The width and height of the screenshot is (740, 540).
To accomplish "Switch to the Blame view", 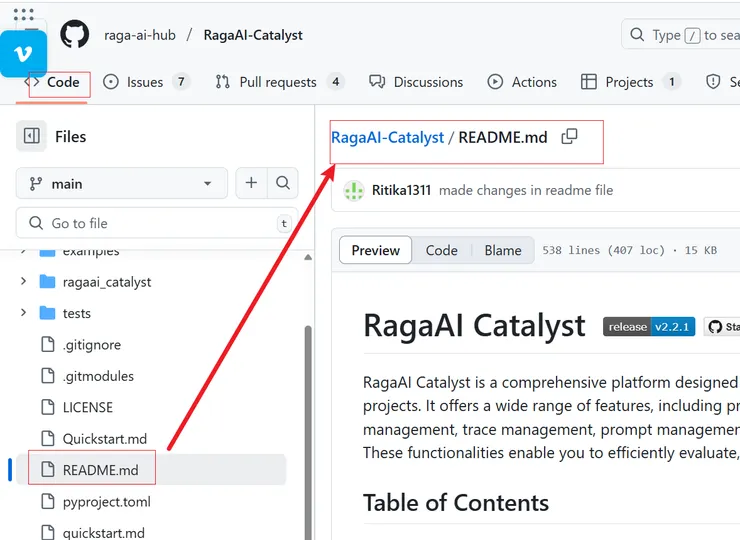I will coord(502,250).
